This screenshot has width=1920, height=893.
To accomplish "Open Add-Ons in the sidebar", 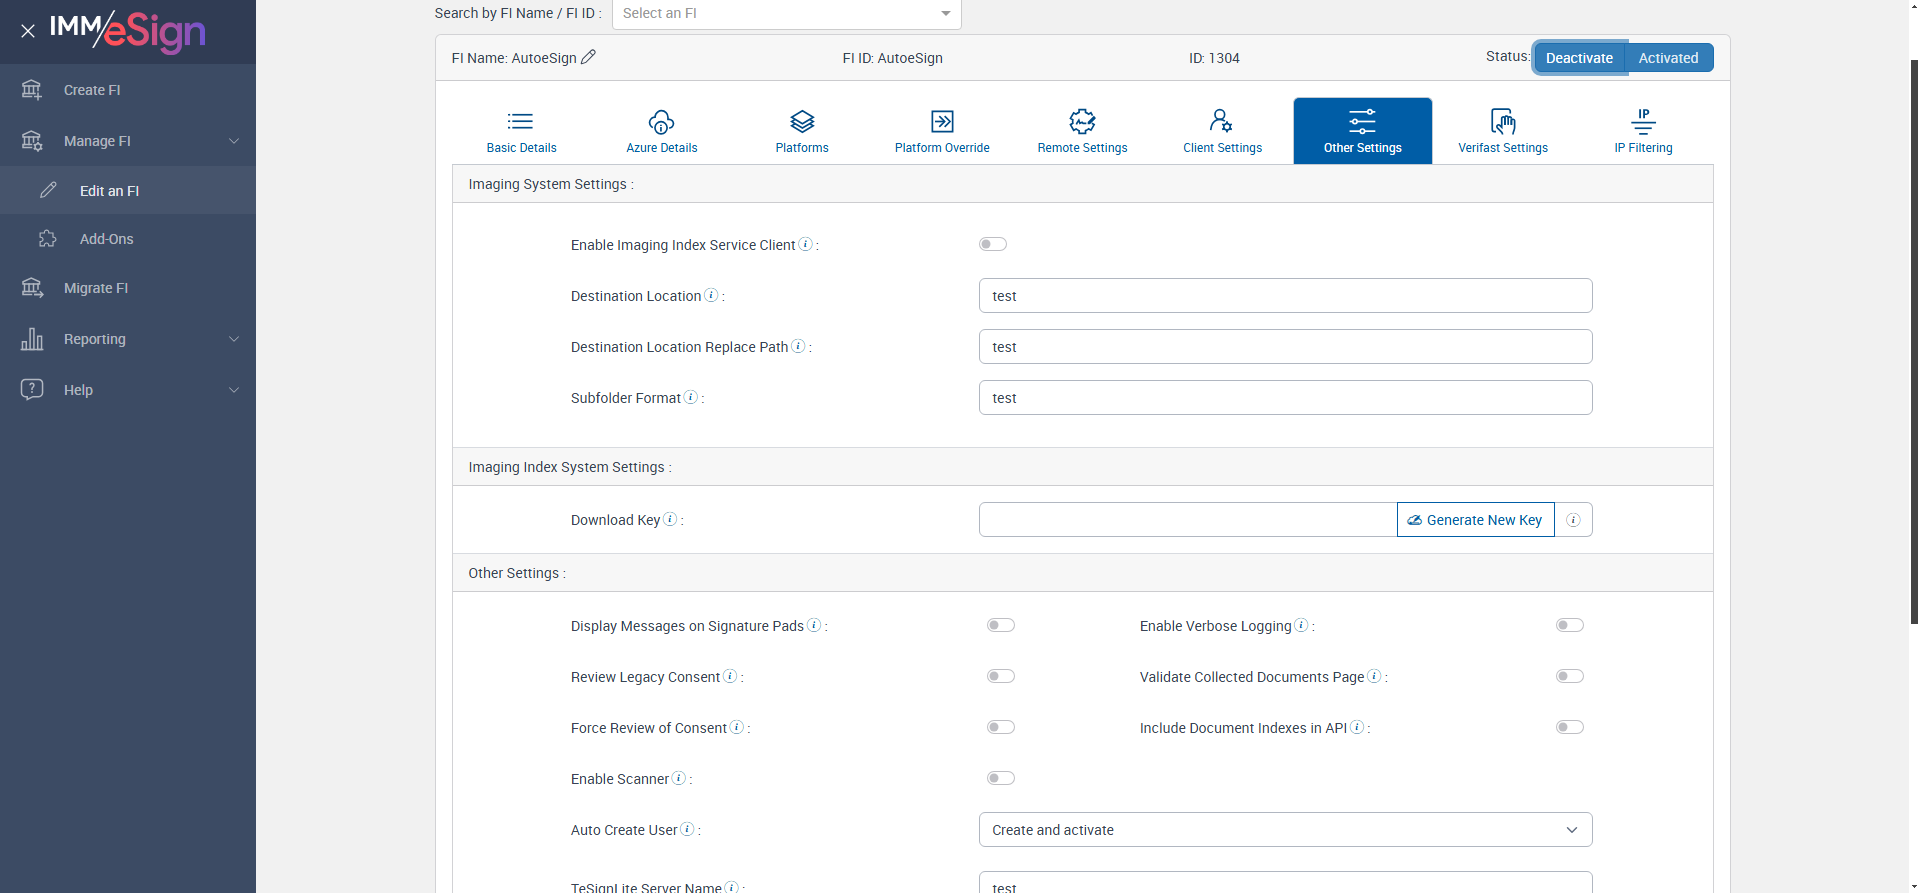I will click(106, 239).
